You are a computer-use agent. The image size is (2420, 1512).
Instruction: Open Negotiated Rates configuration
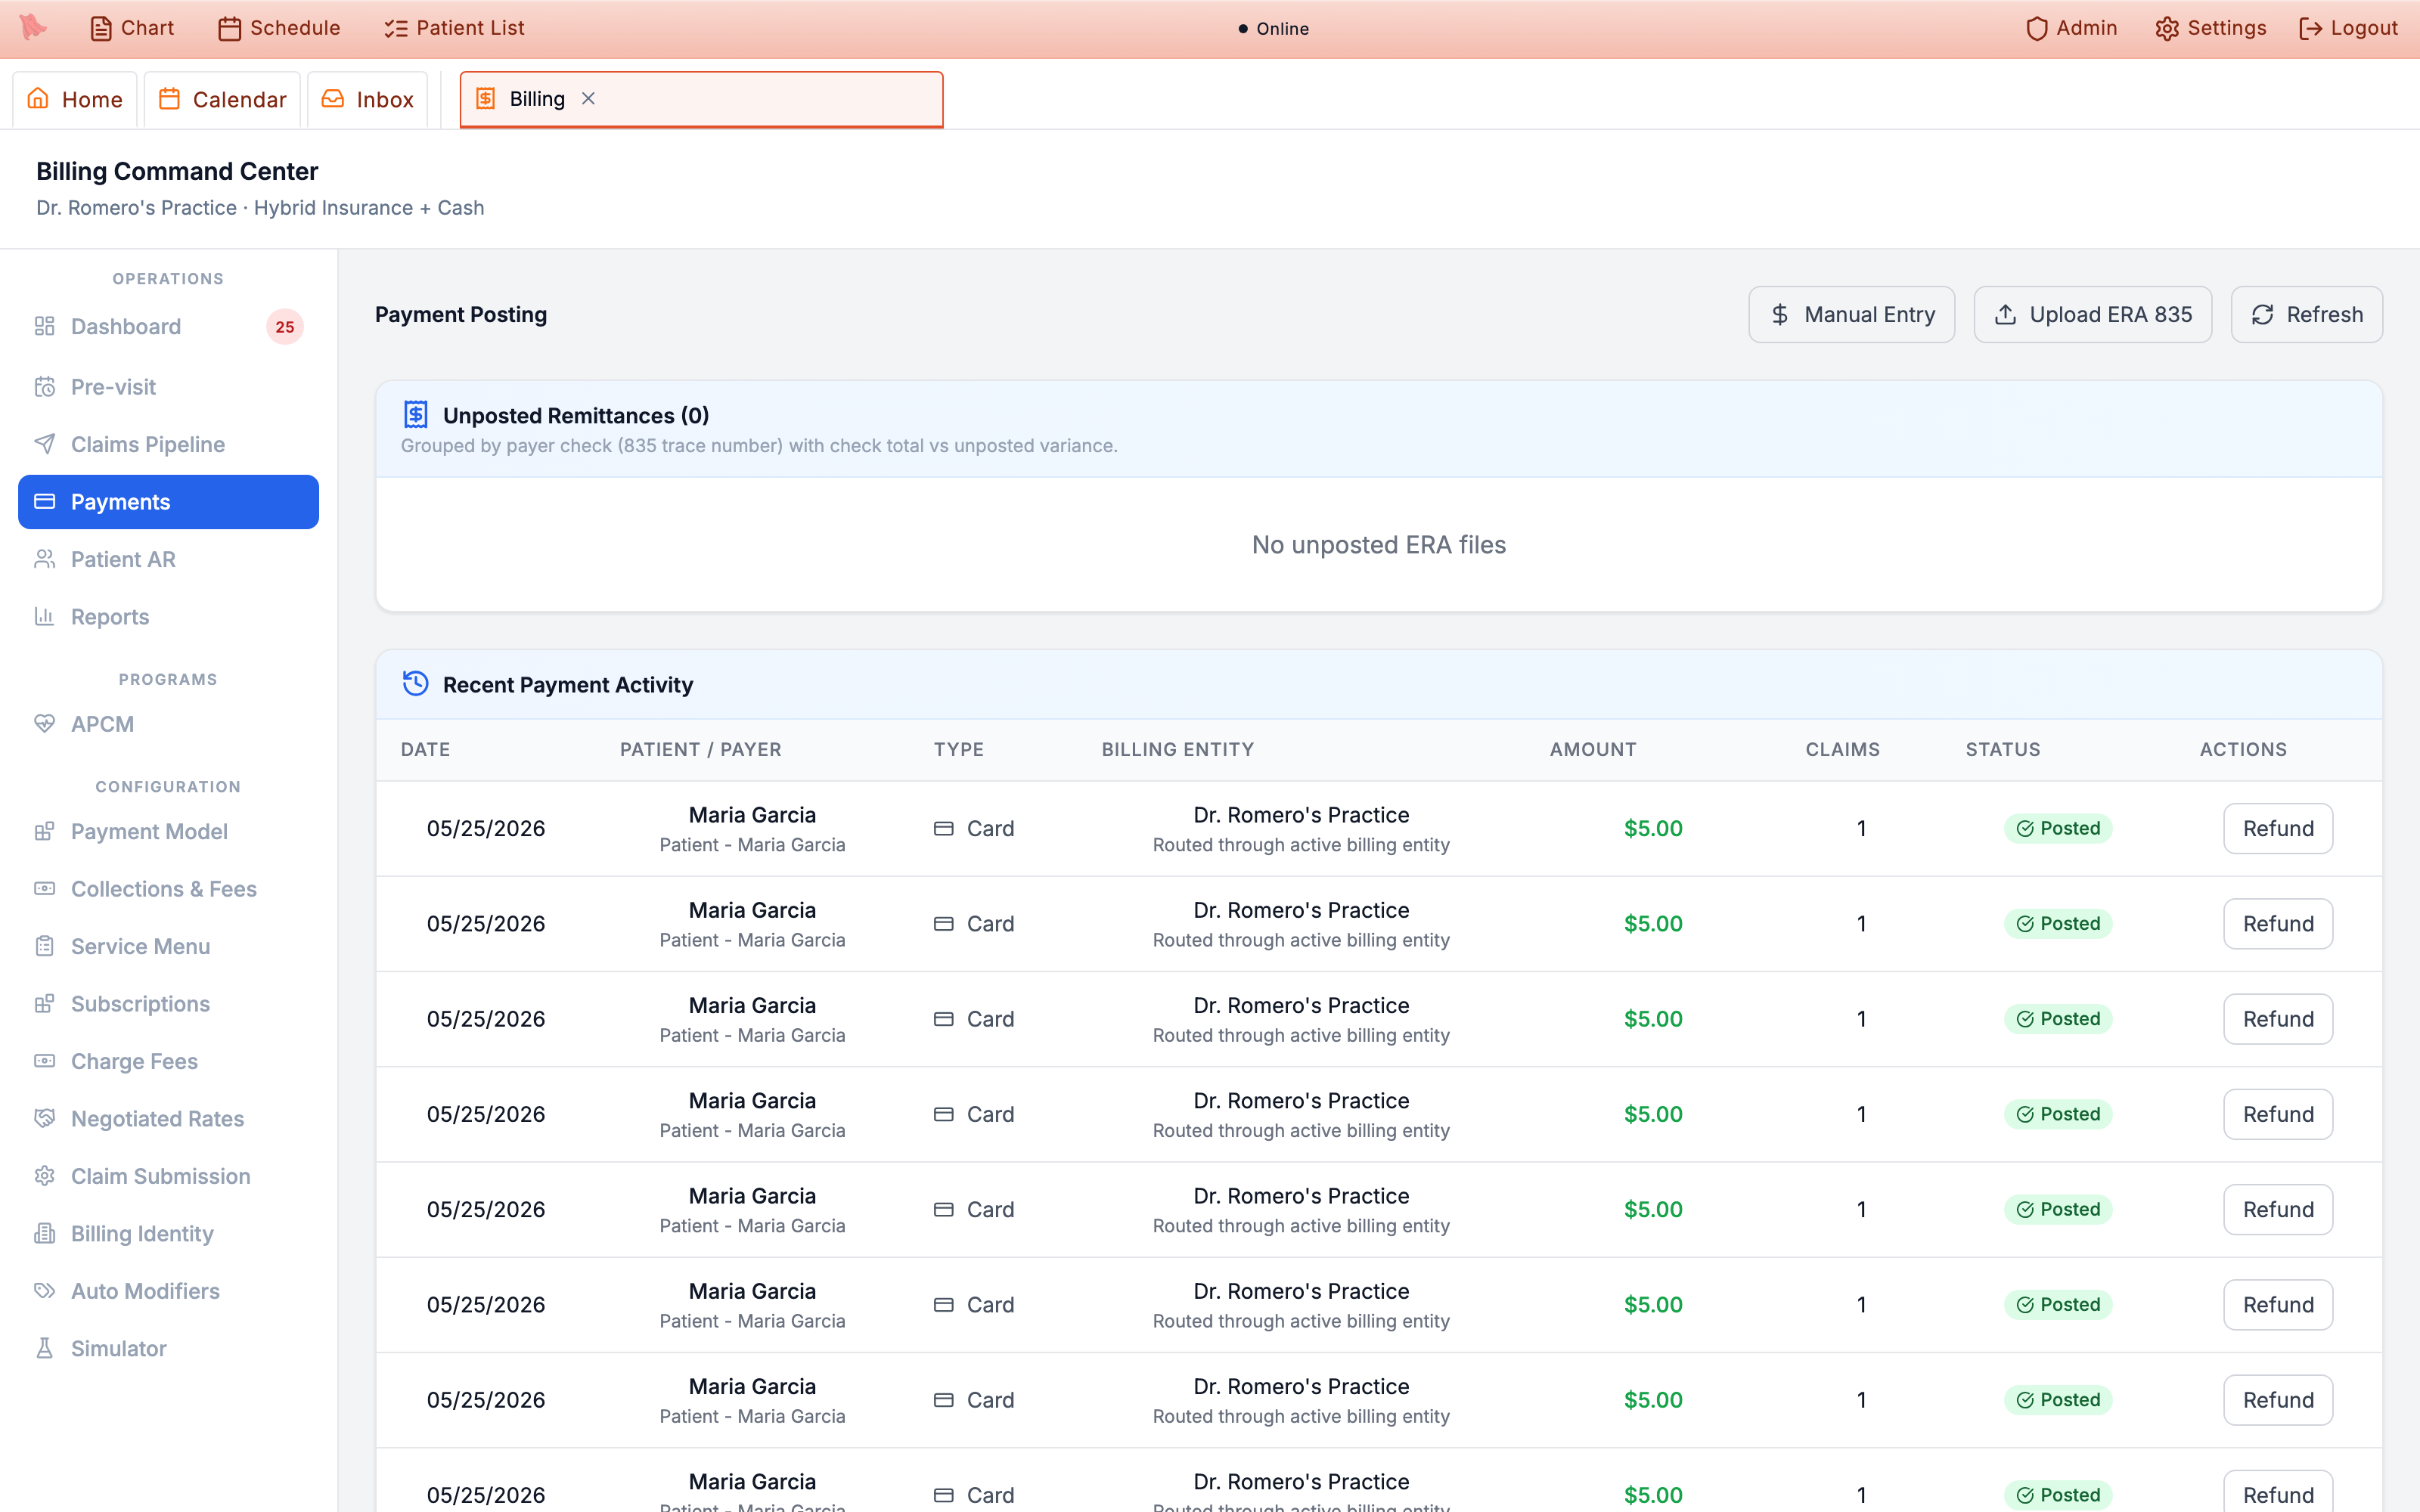(x=168, y=1119)
